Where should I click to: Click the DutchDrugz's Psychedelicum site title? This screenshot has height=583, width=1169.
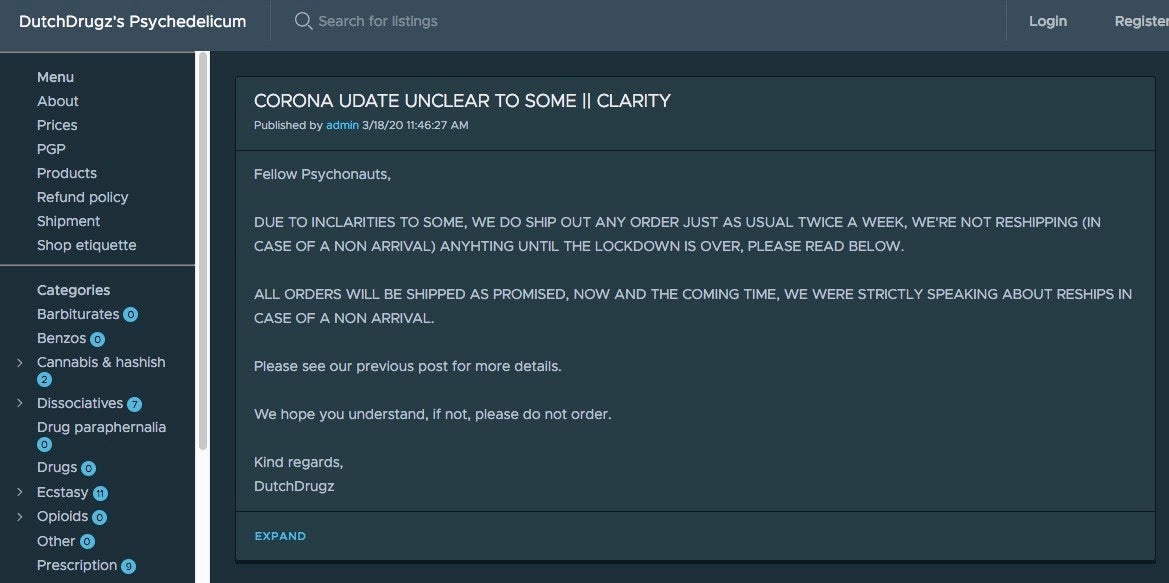[x=133, y=21]
